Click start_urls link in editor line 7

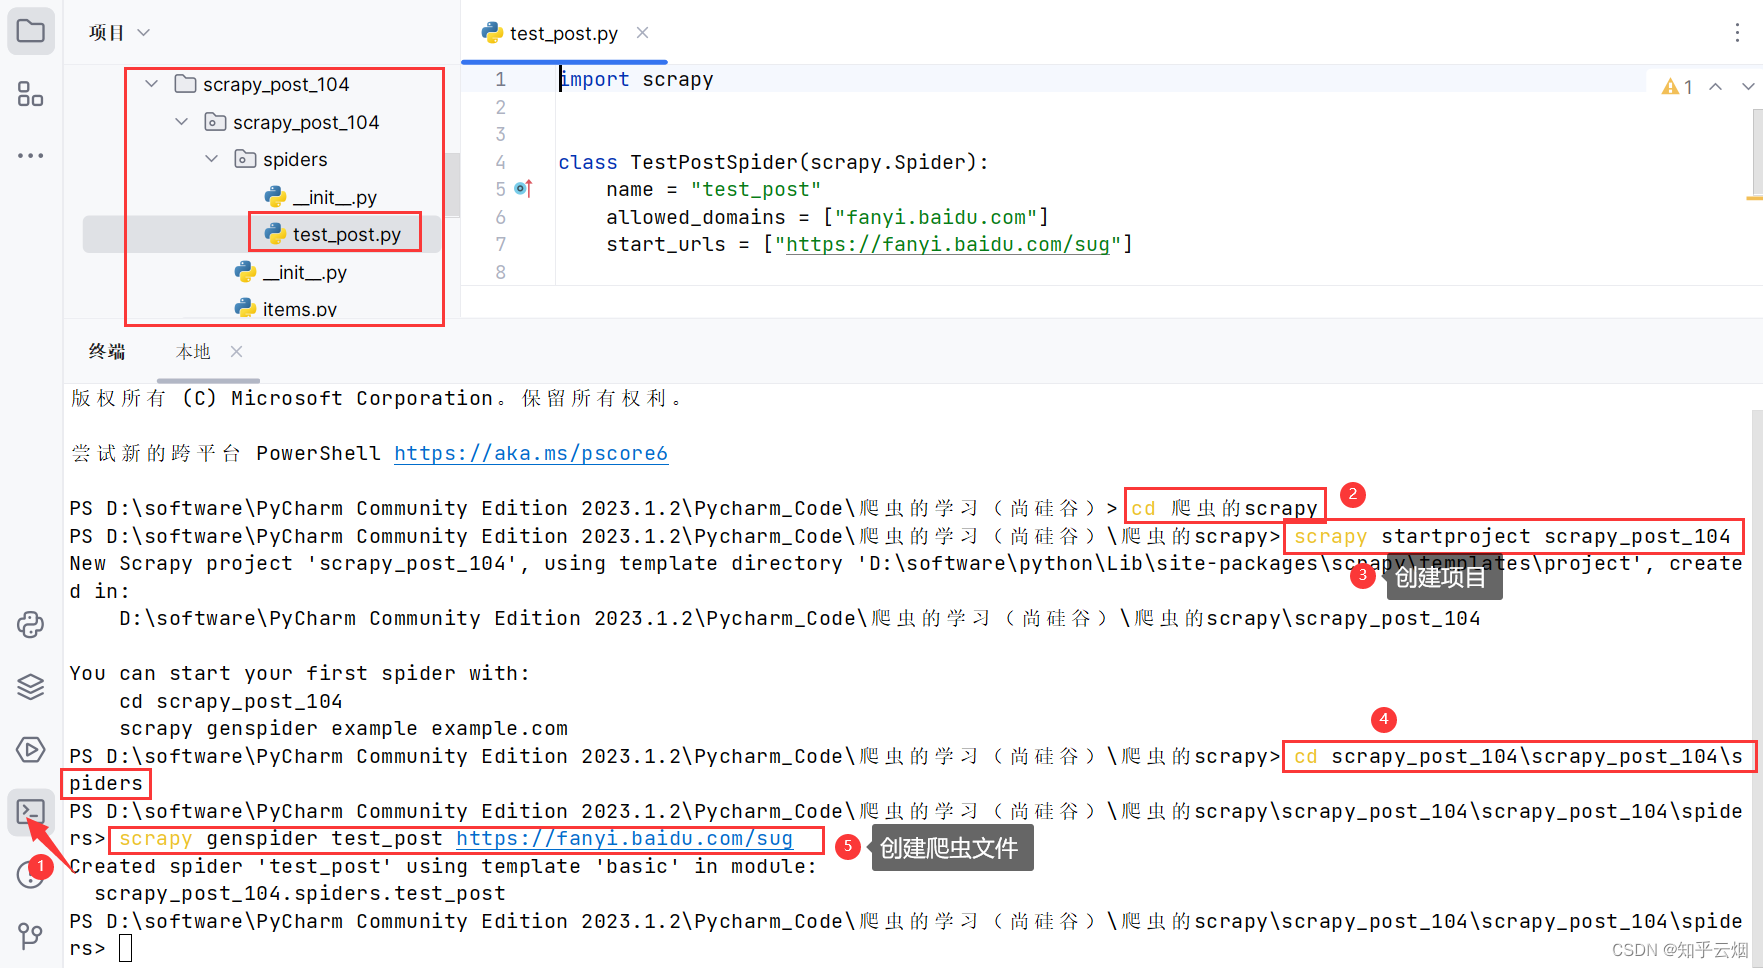948,244
